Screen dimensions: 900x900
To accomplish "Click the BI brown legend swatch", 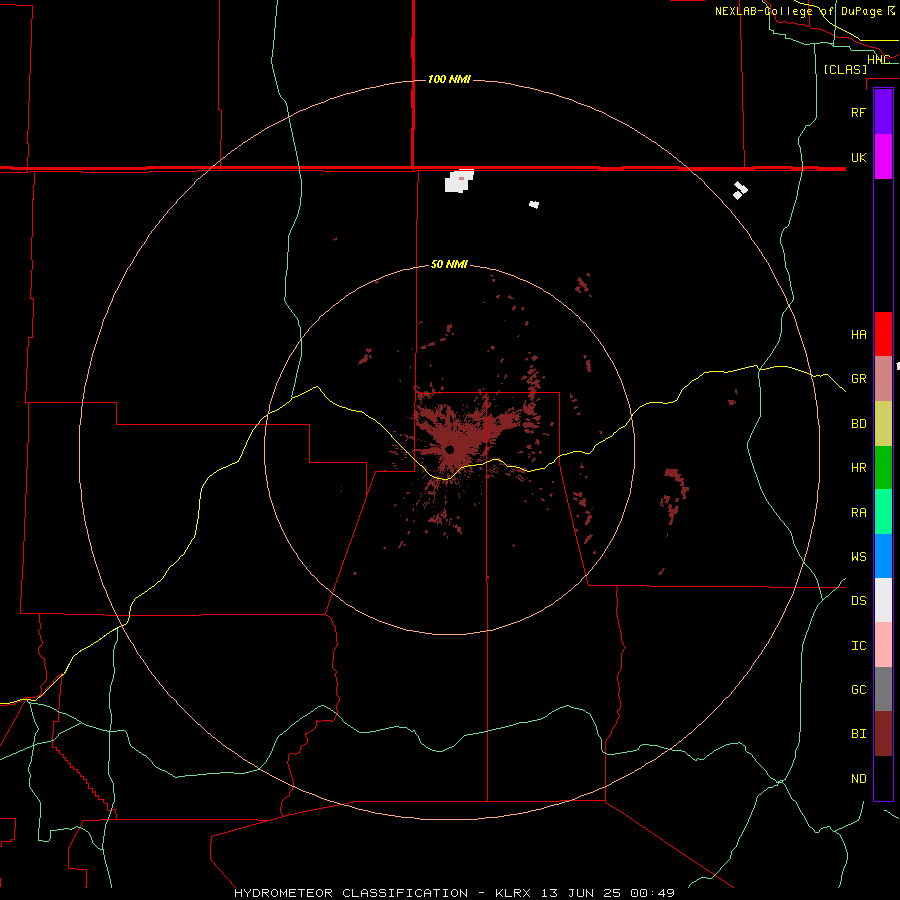I will click(x=883, y=734).
